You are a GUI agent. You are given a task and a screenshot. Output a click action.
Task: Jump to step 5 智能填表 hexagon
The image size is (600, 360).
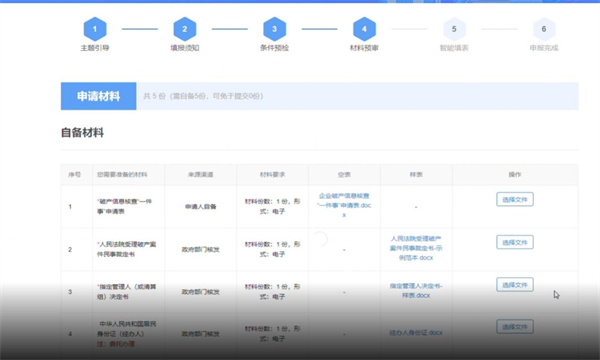454,29
